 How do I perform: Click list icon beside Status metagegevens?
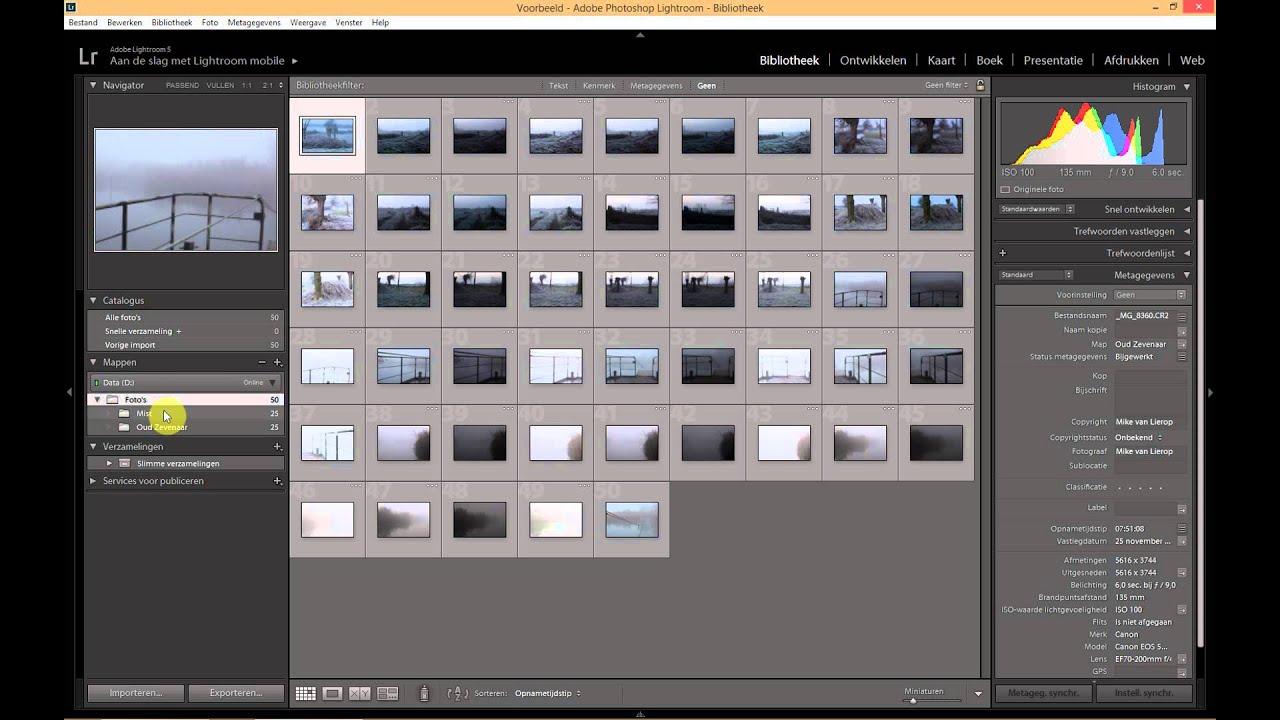1182,357
